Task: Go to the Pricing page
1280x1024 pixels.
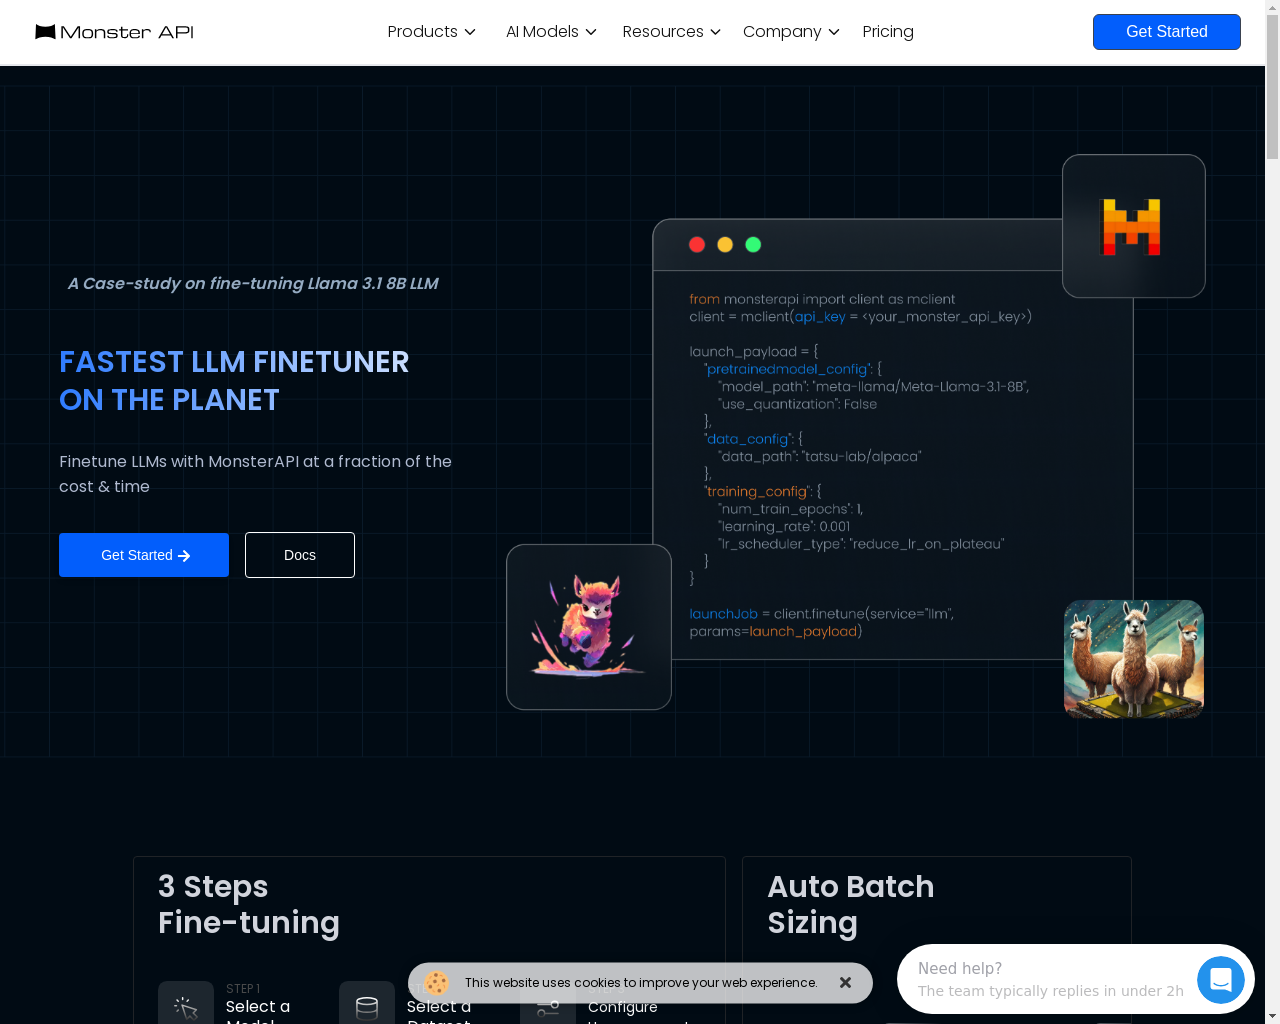Action: click(888, 32)
